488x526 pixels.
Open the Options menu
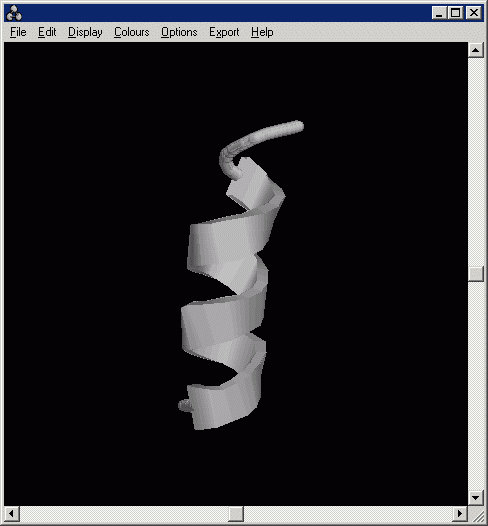tap(179, 32)
